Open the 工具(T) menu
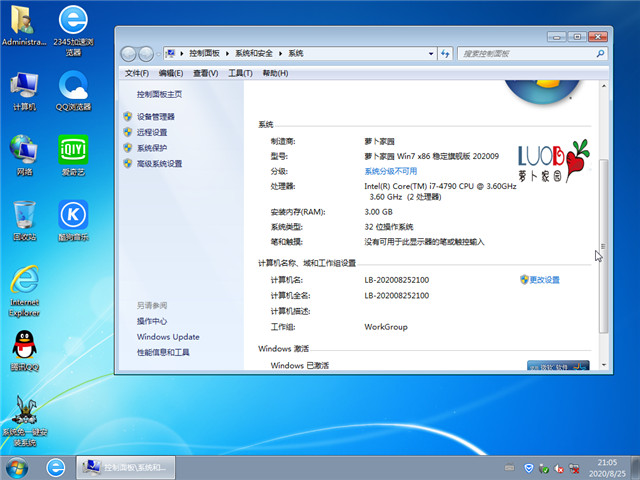Viewport: 640px width, 480px height. (x=240, y=73)
